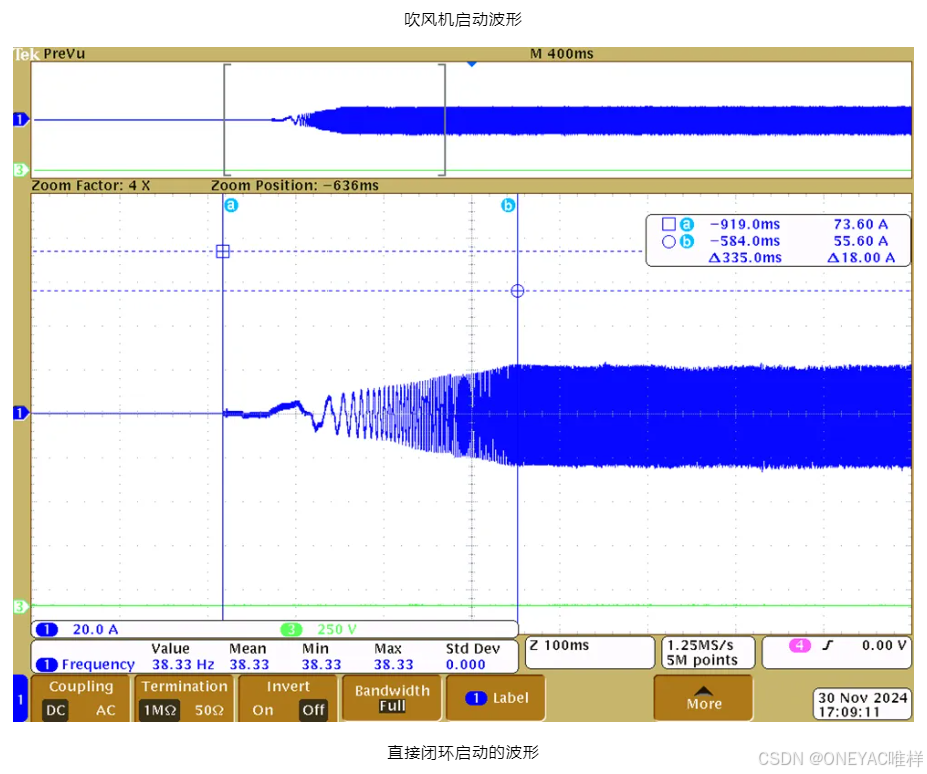Click the 55.60 A cursor value
927x774 pixels.
[861, 241]
